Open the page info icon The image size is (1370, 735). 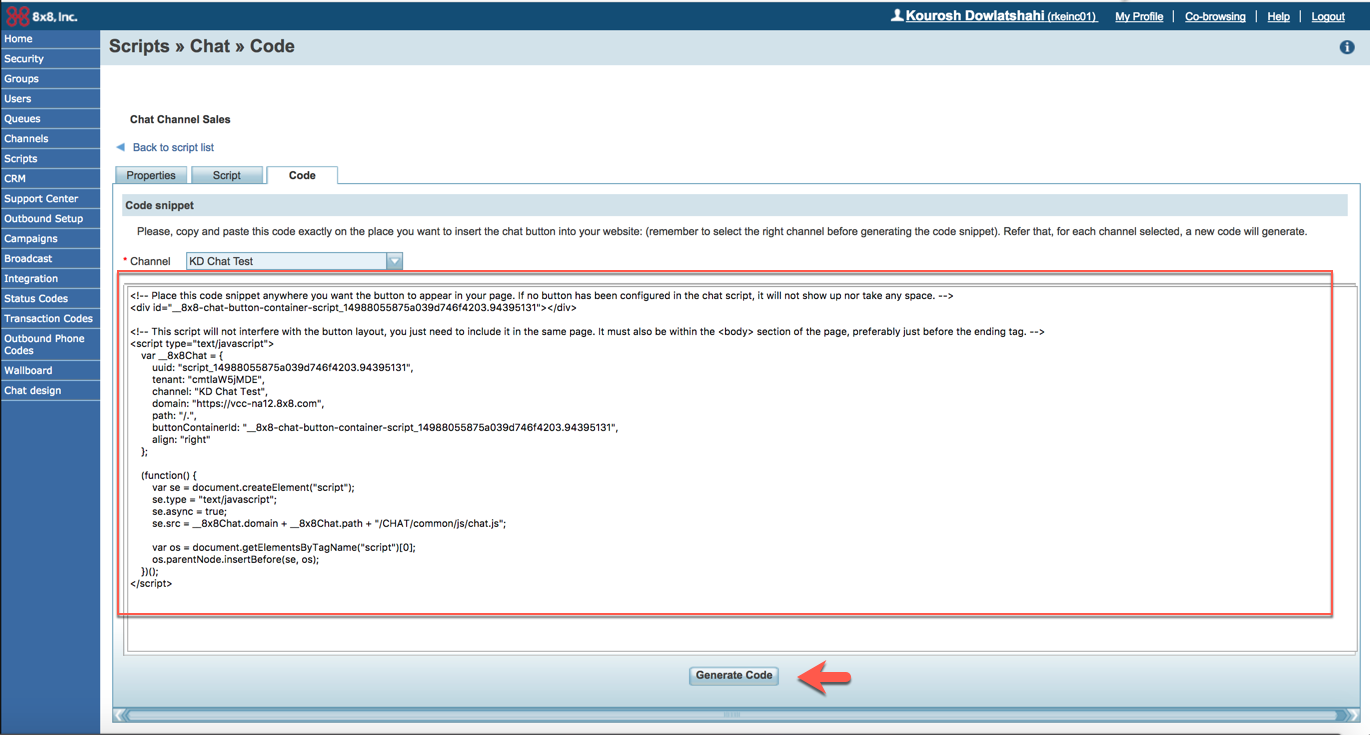click(1347, 47)
